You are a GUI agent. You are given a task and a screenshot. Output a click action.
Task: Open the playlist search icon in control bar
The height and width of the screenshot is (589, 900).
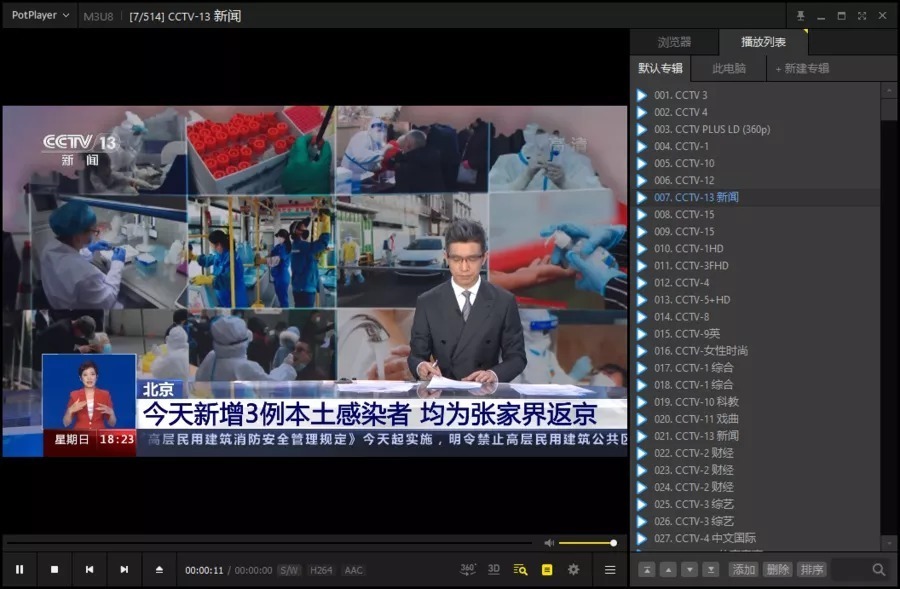pyautogui.click(x=520, y=569)
